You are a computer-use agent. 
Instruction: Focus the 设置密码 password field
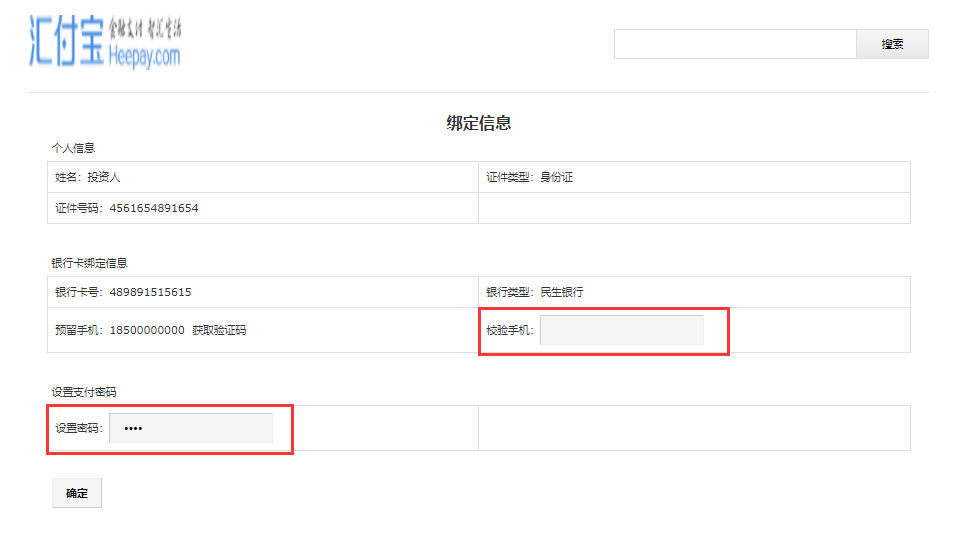click(x=191, y=428)
